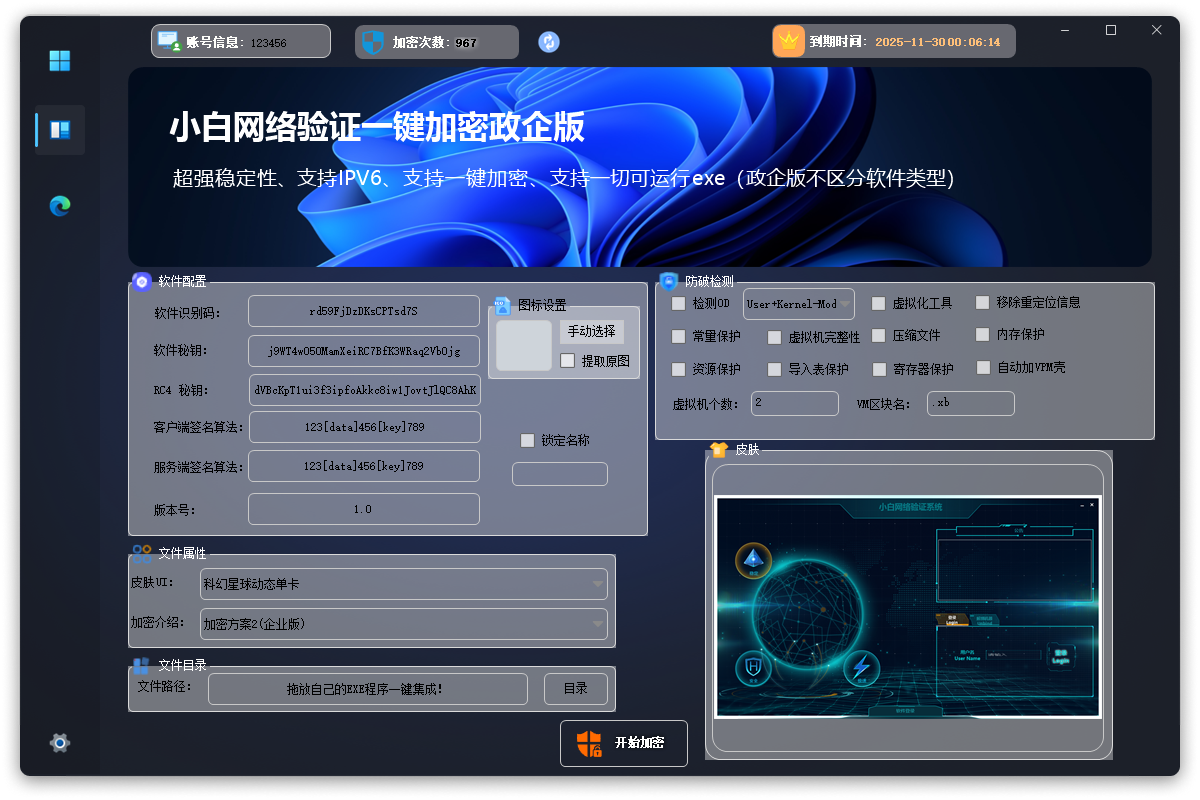Check the 自动加VPM壳 option
This screenshot has width=1200, height=800.
point(982,367)
